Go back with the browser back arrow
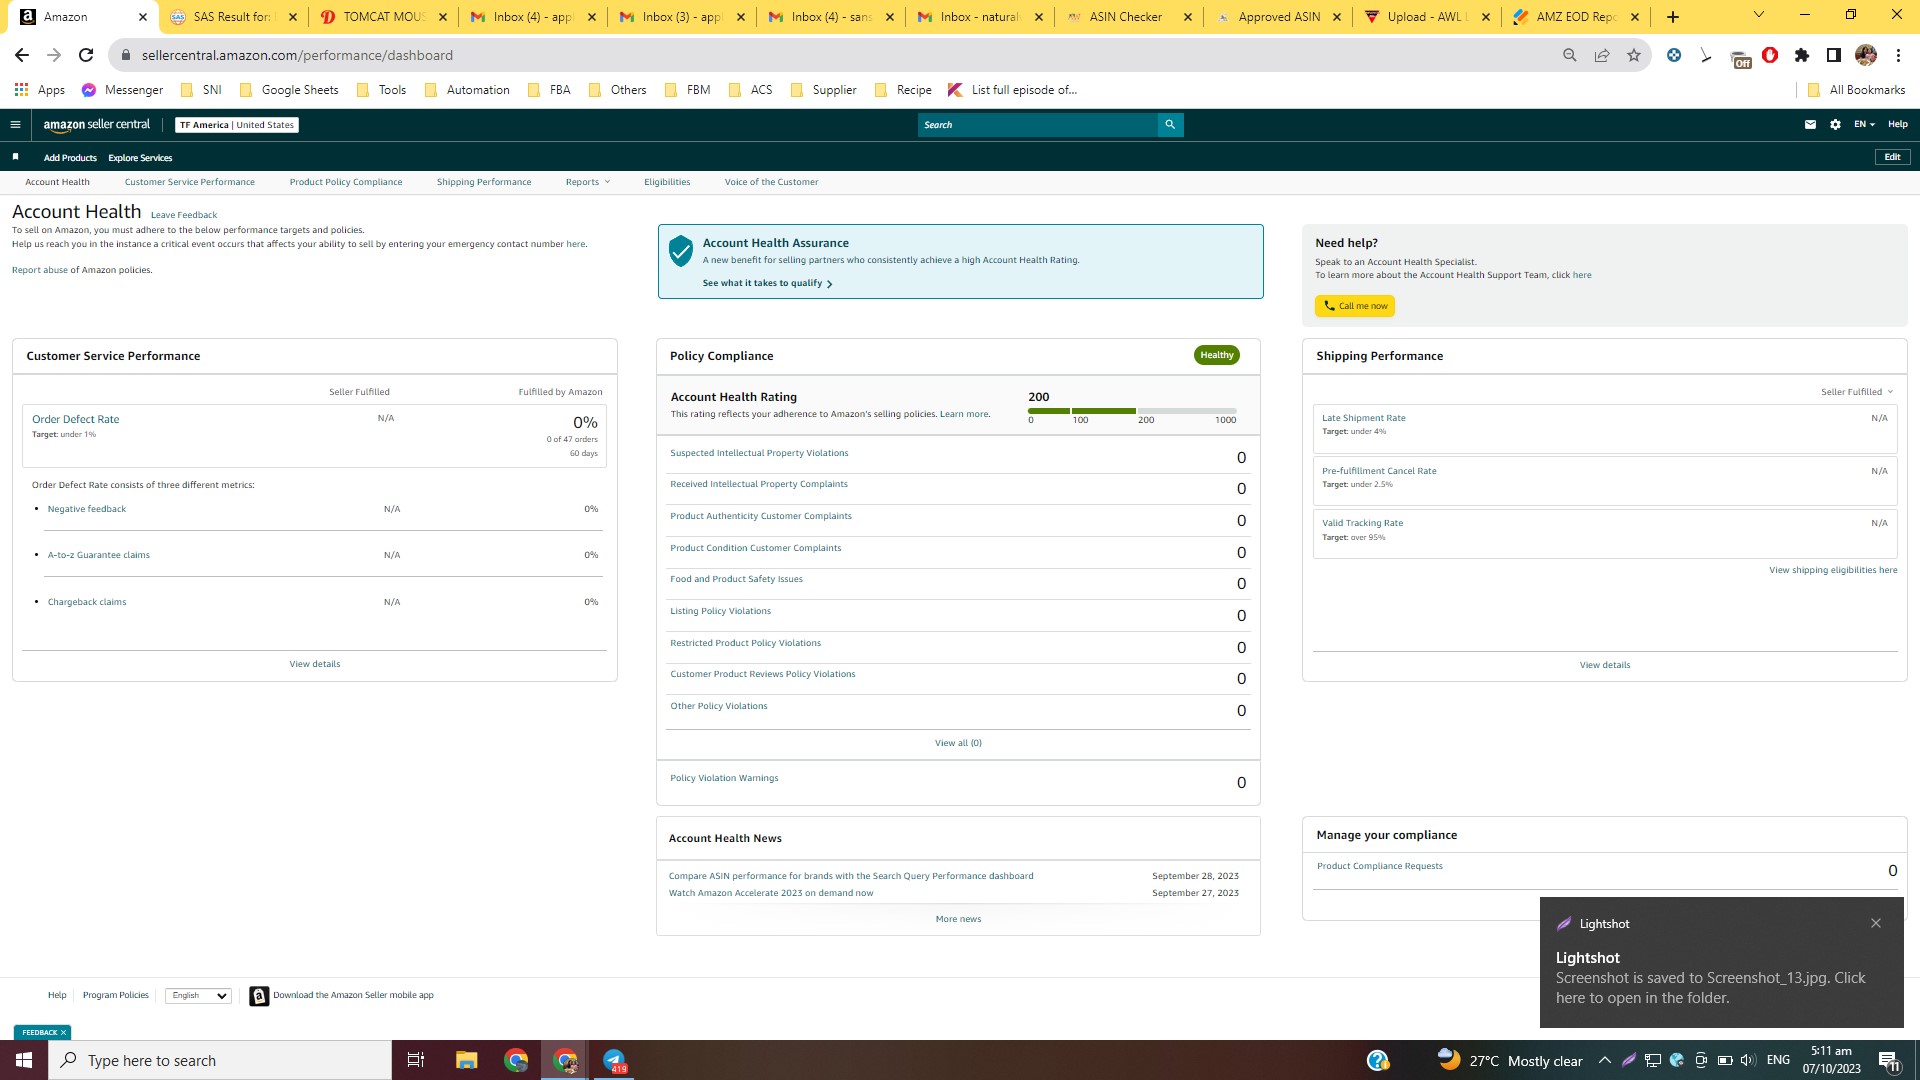 coord(22,55)
